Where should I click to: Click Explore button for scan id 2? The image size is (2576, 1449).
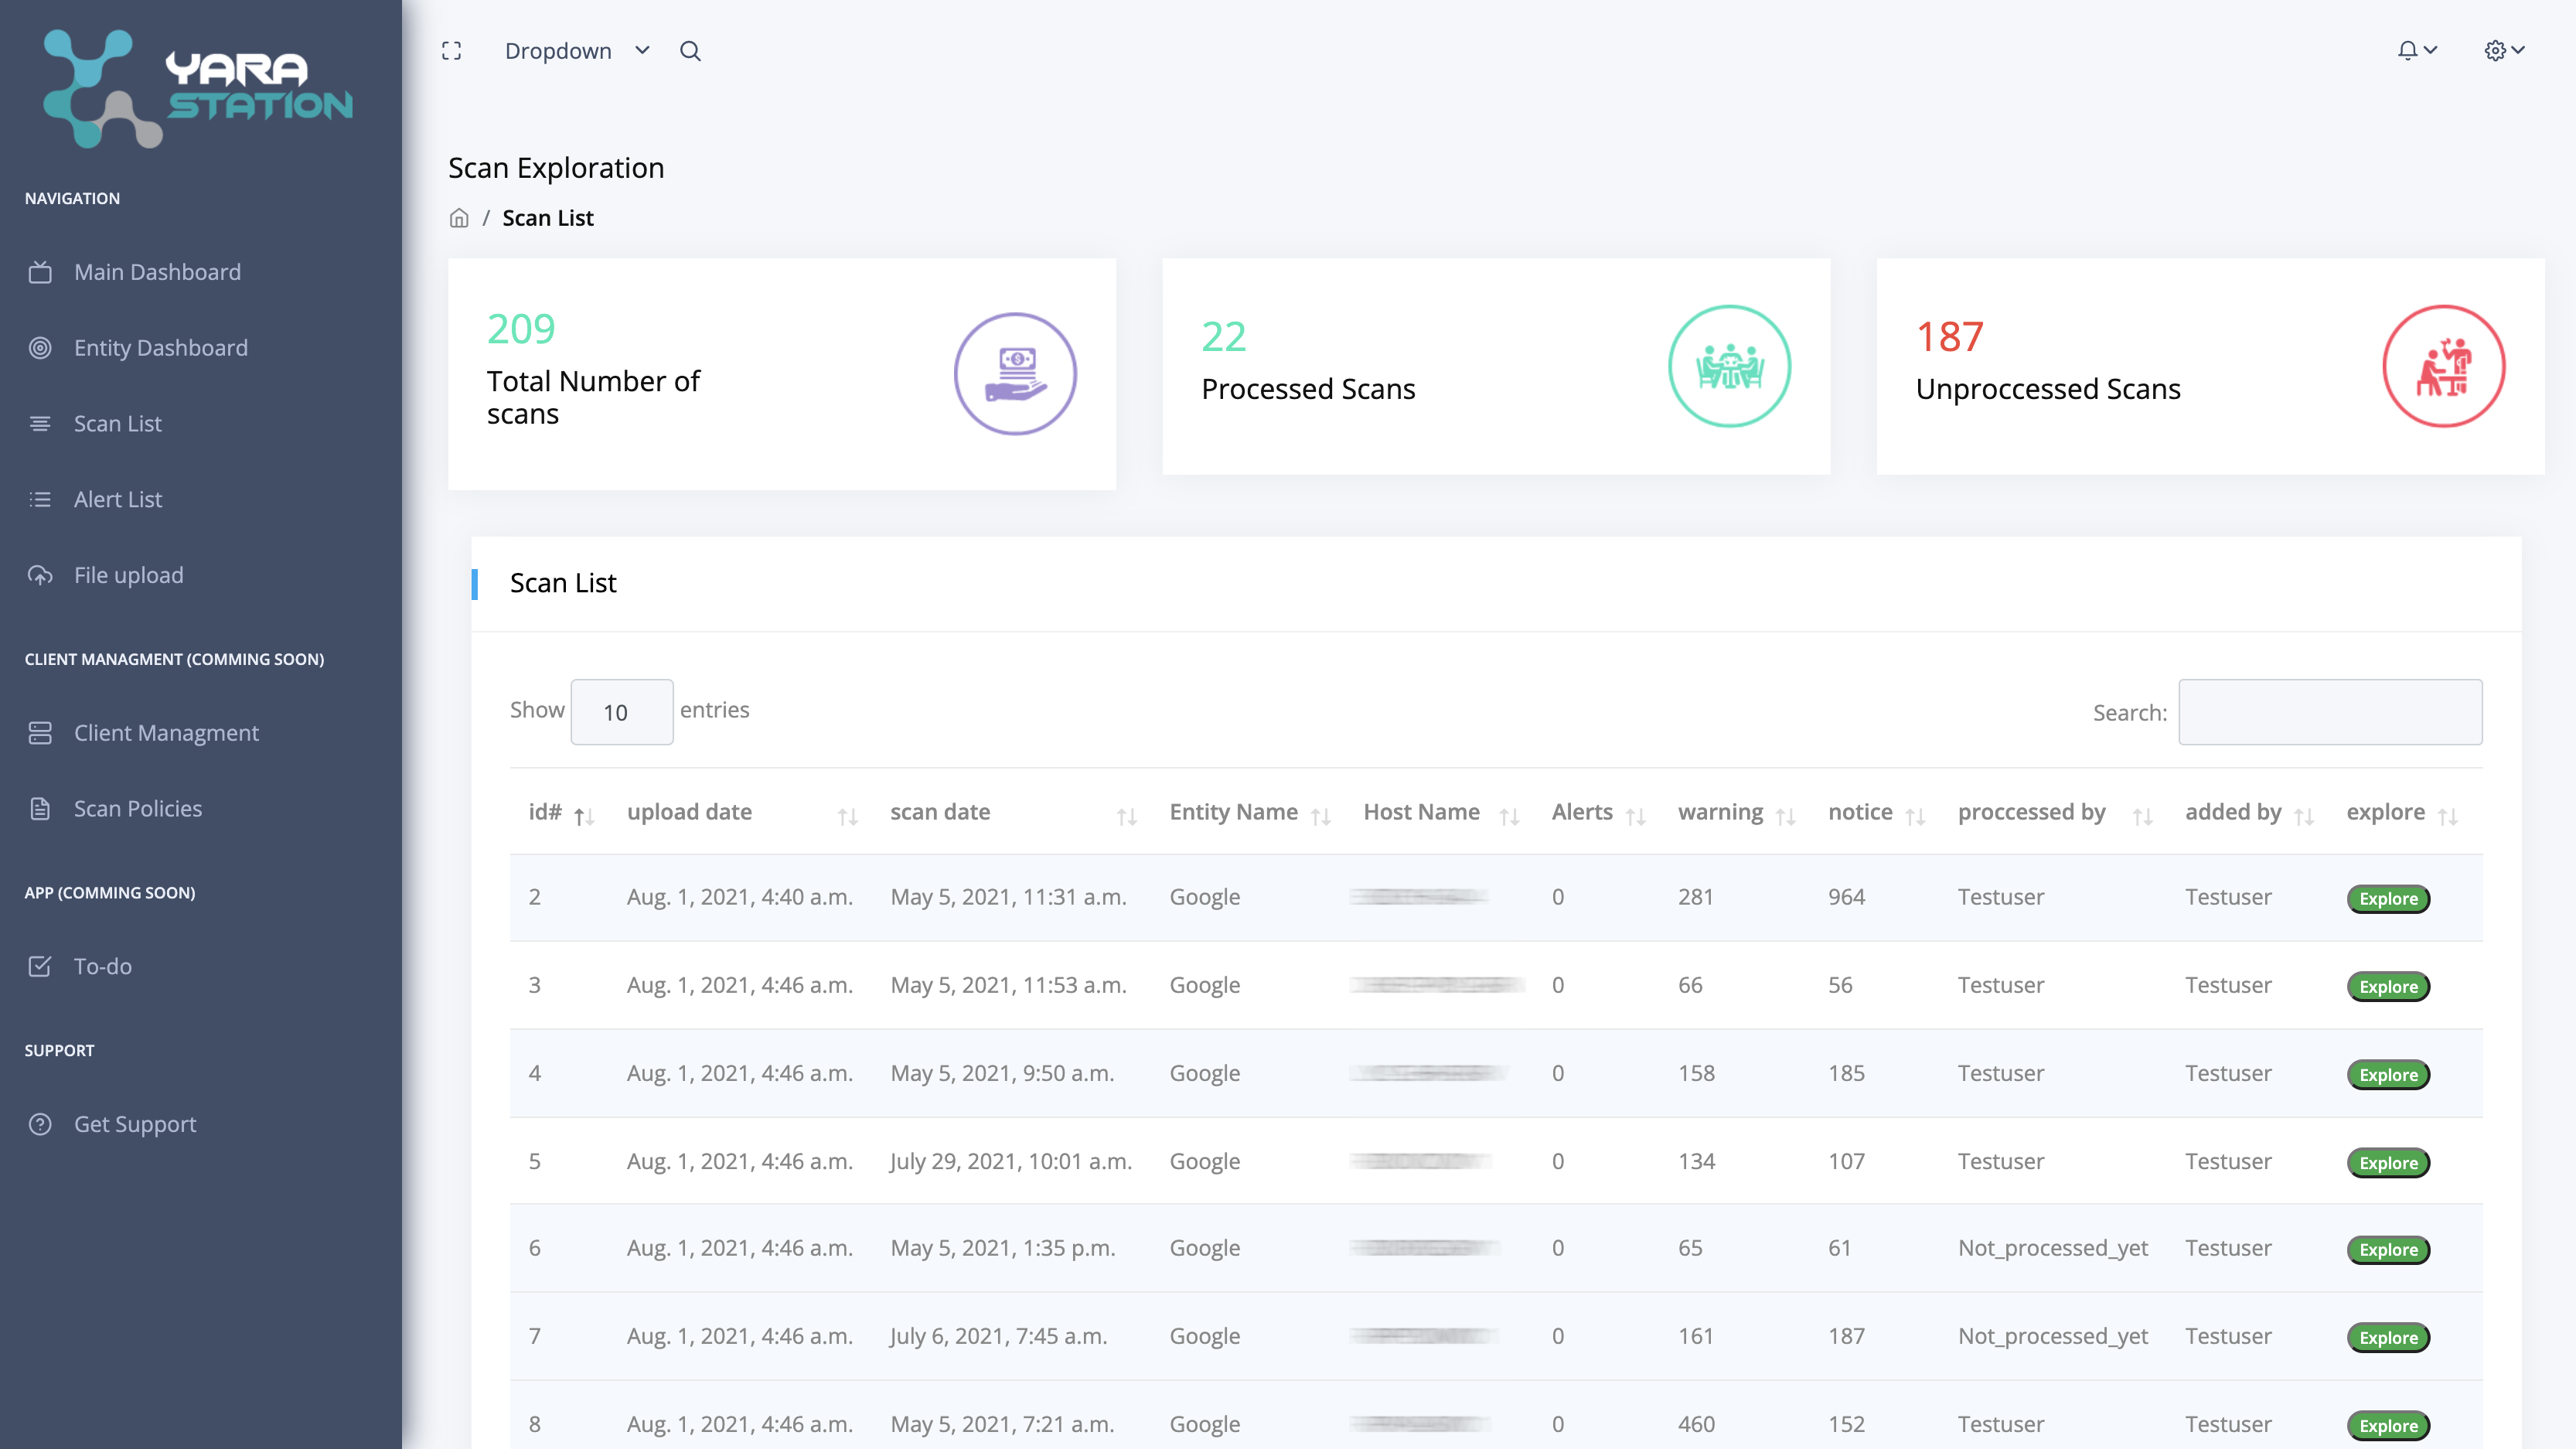tap(2387, 898)
